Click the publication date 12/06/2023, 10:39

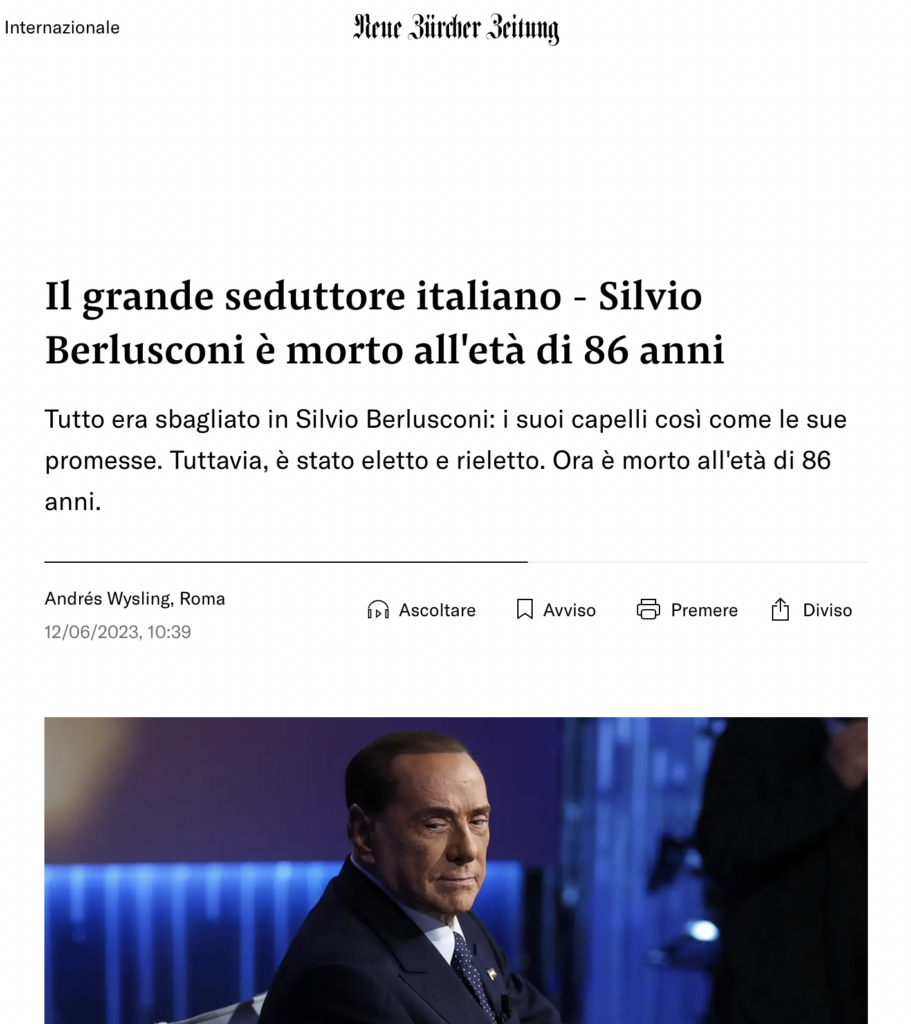(118, 632)
